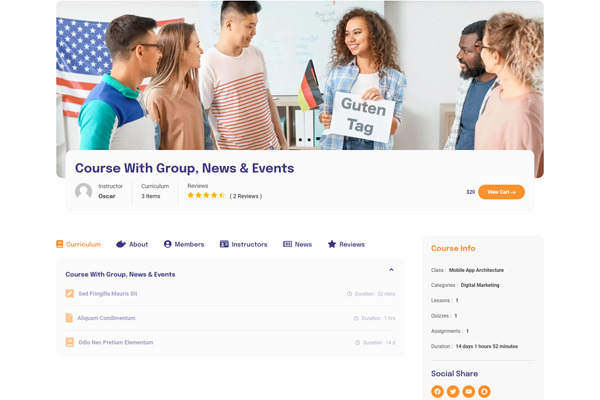Click the icon beside Odio Nec Pretium Elementum
This screenshot has width=600, height=400.
[70, 342]
